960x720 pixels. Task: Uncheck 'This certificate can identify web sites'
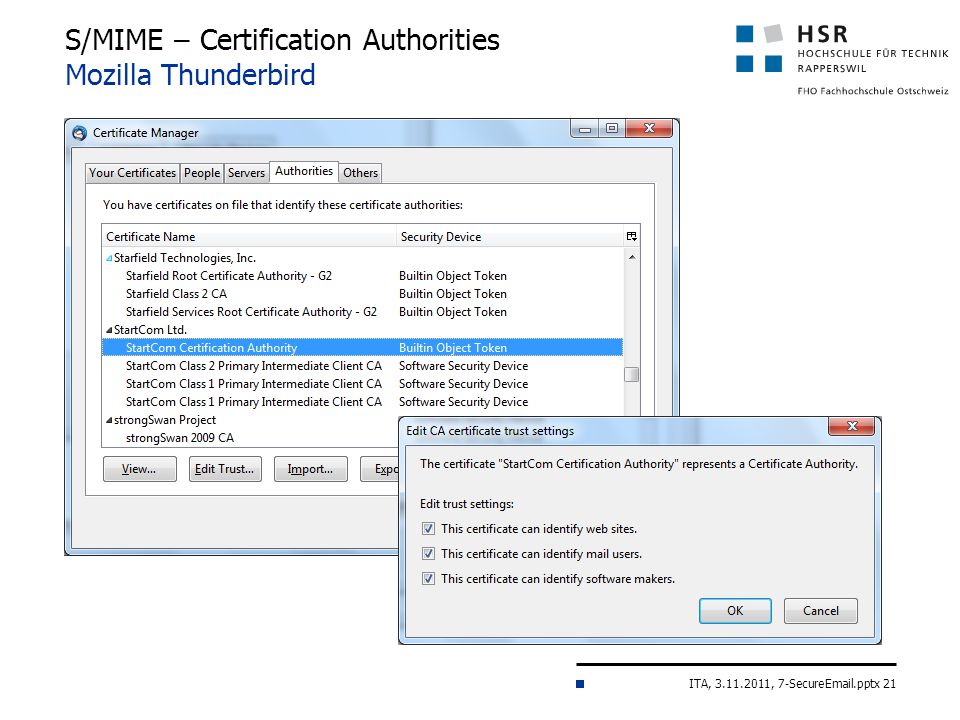coord(429,528)
